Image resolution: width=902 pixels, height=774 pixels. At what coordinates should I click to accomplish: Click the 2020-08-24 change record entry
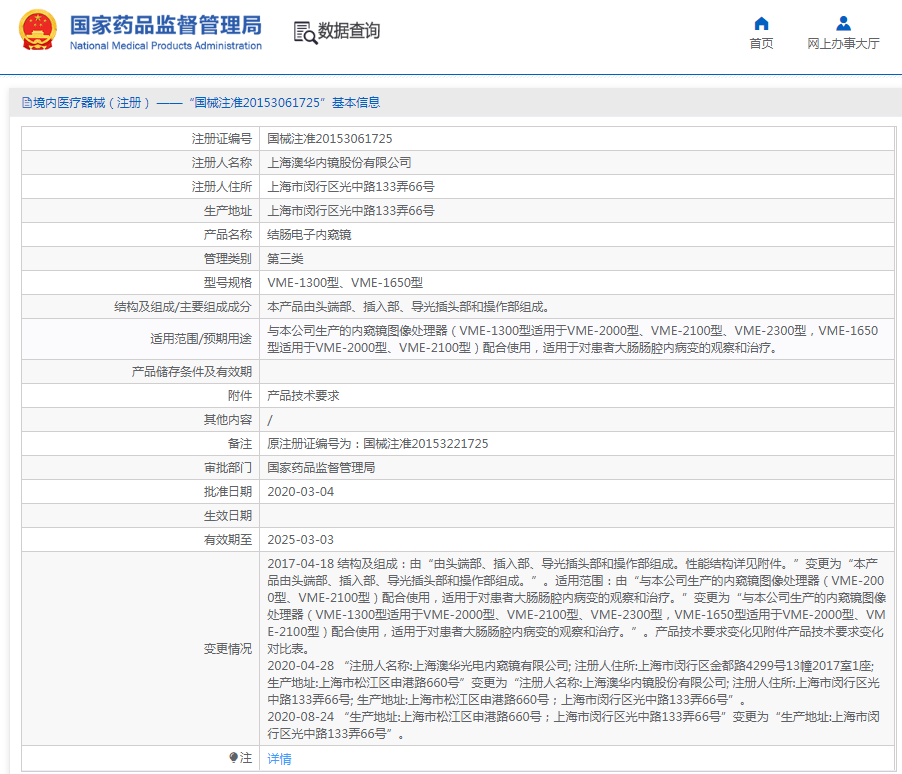[574, 725]
